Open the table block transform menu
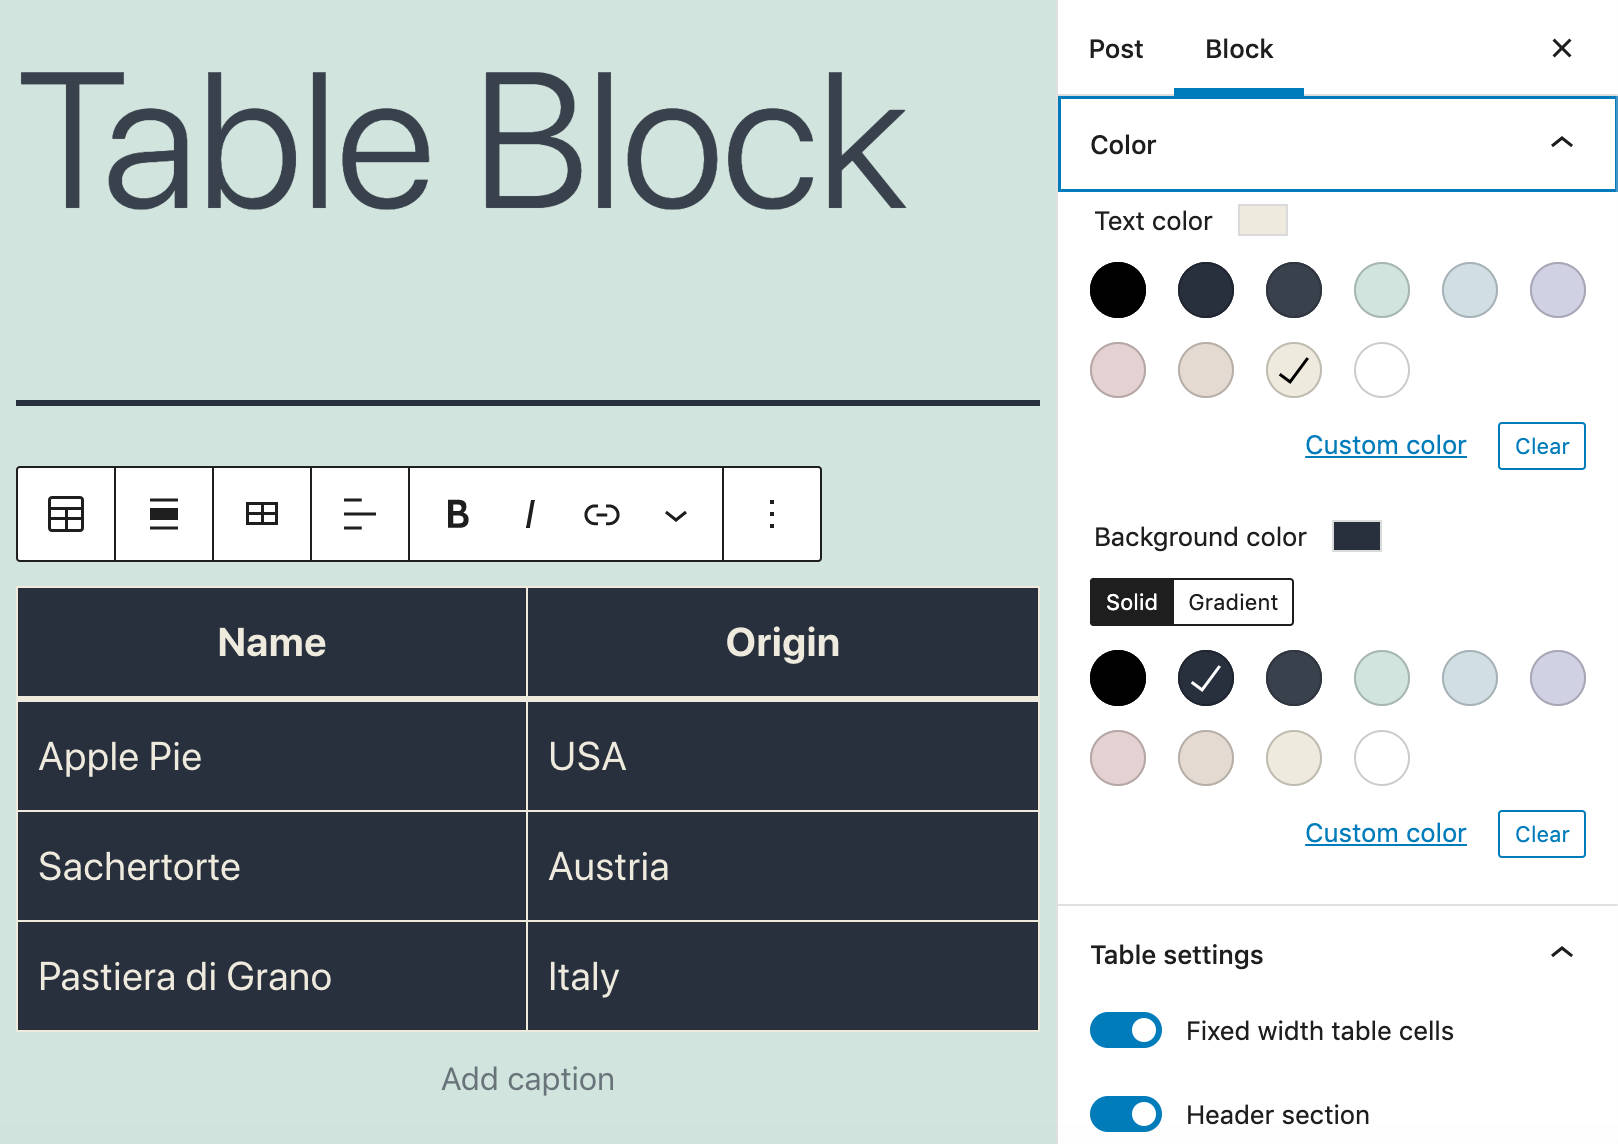 [x=65, y=515]
